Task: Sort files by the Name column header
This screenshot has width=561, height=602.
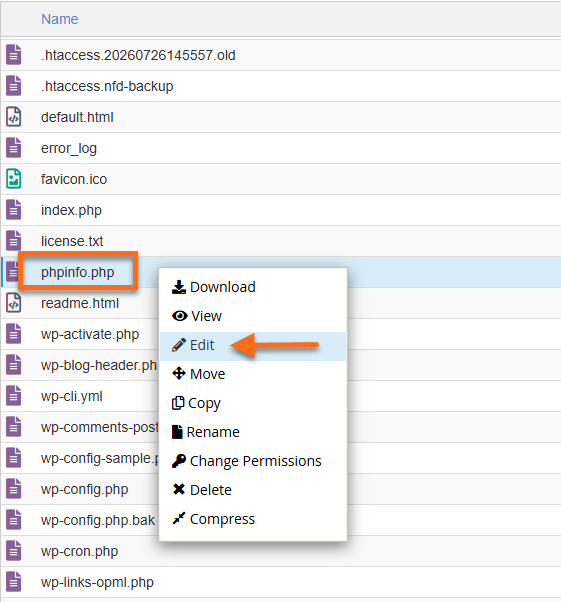Action: (60, 19)
